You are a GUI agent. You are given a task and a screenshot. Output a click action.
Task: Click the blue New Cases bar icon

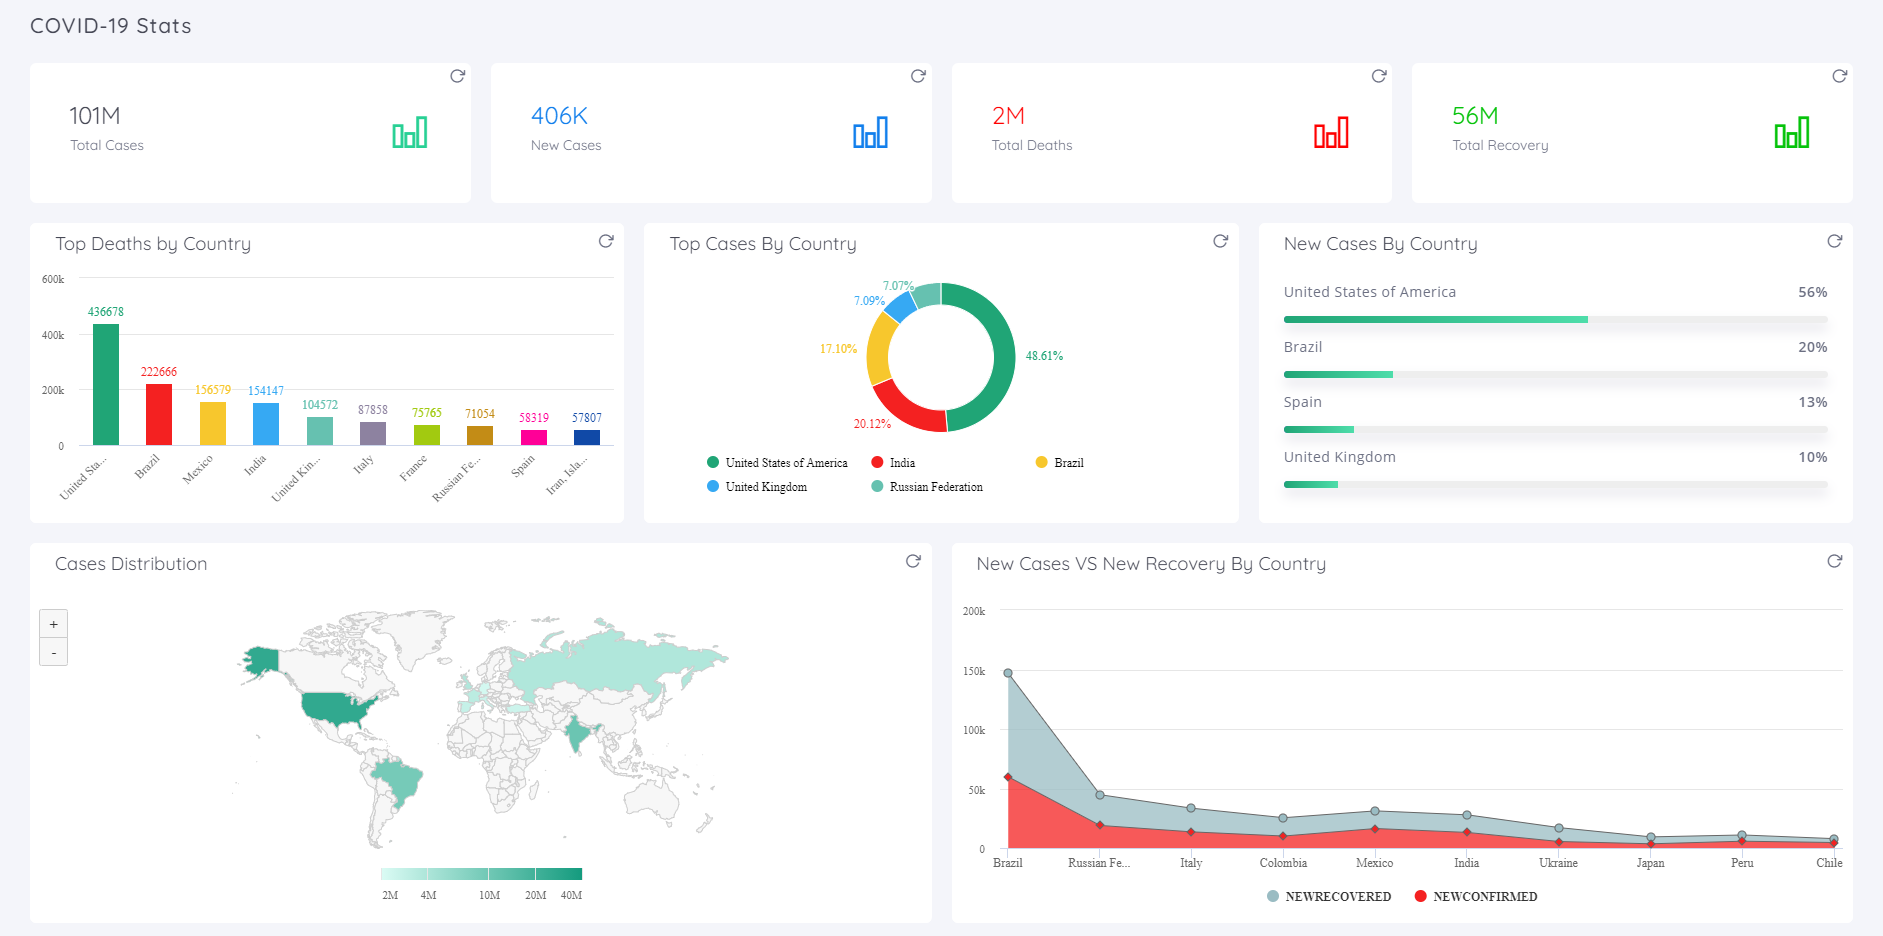coord(870,132)
